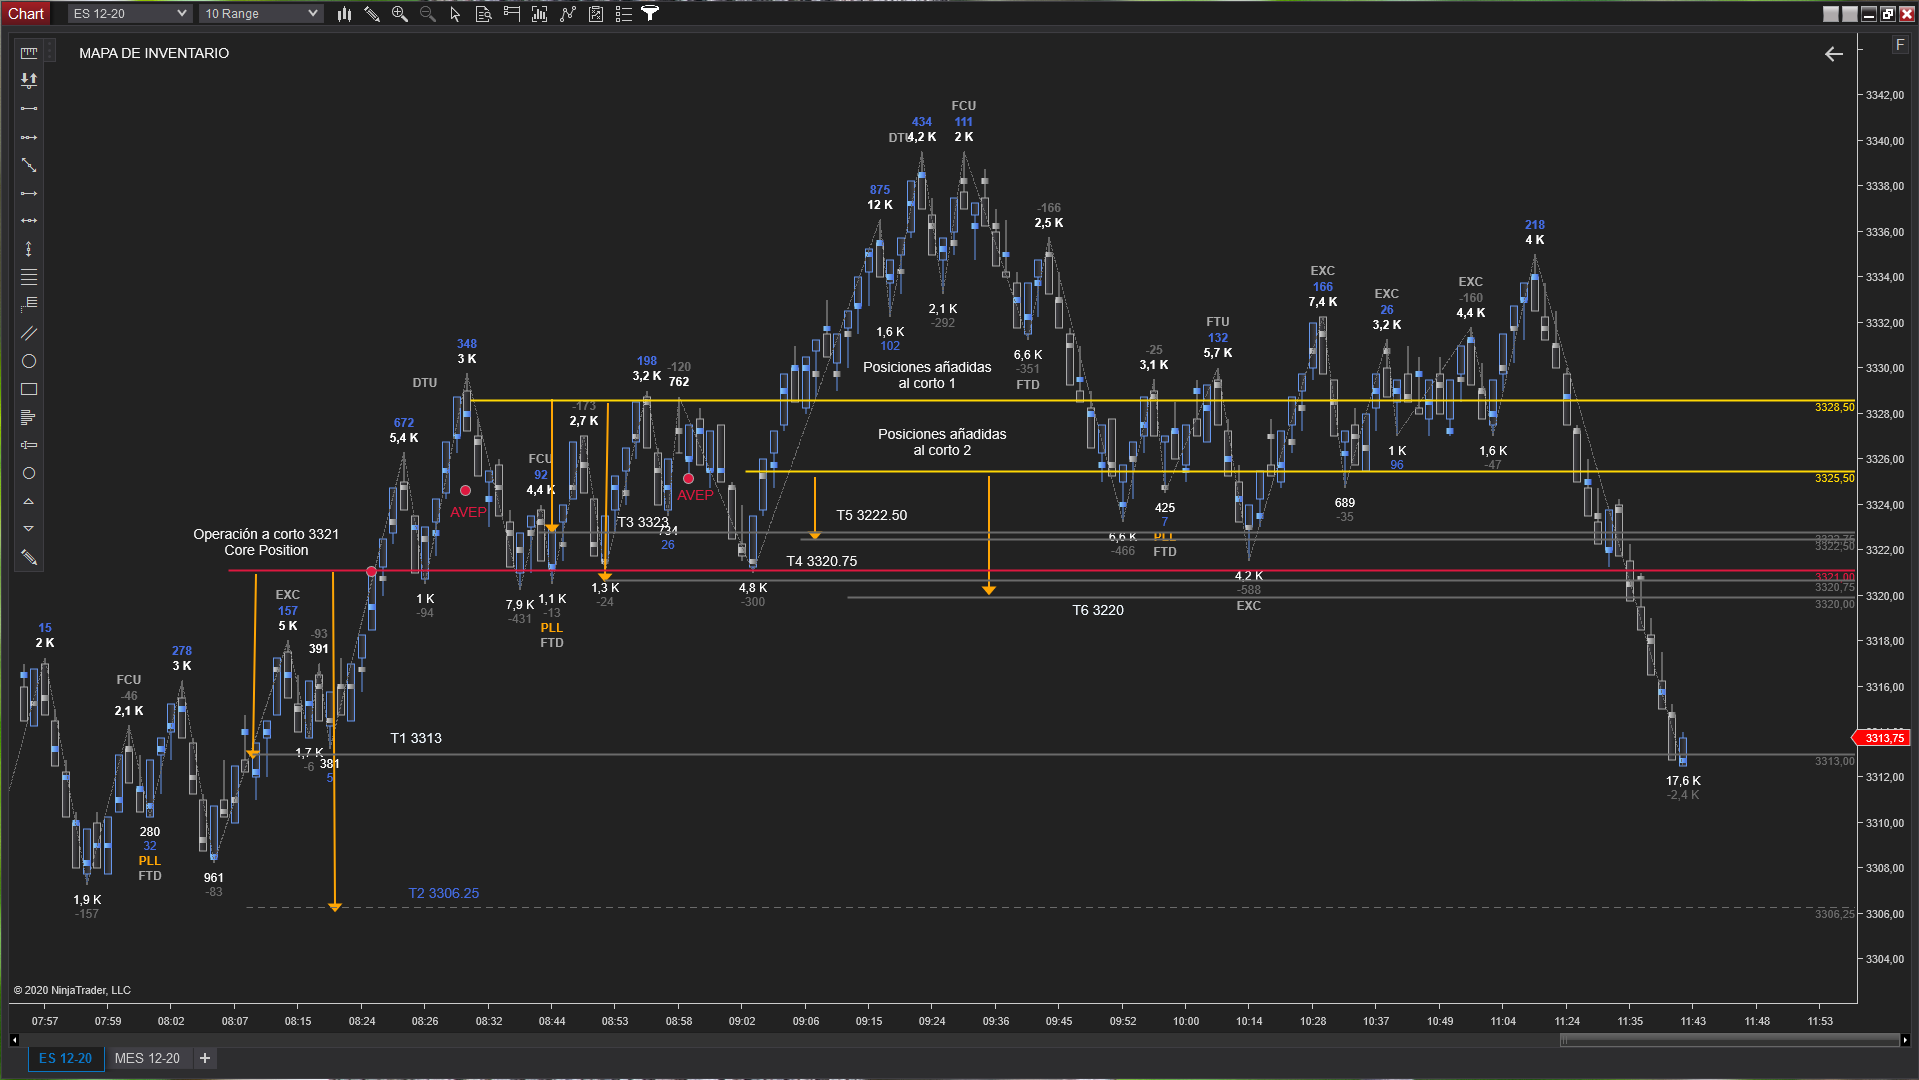Click the zoom in magnifier
Viewport: 1919px width, 1080px height.
400,14
